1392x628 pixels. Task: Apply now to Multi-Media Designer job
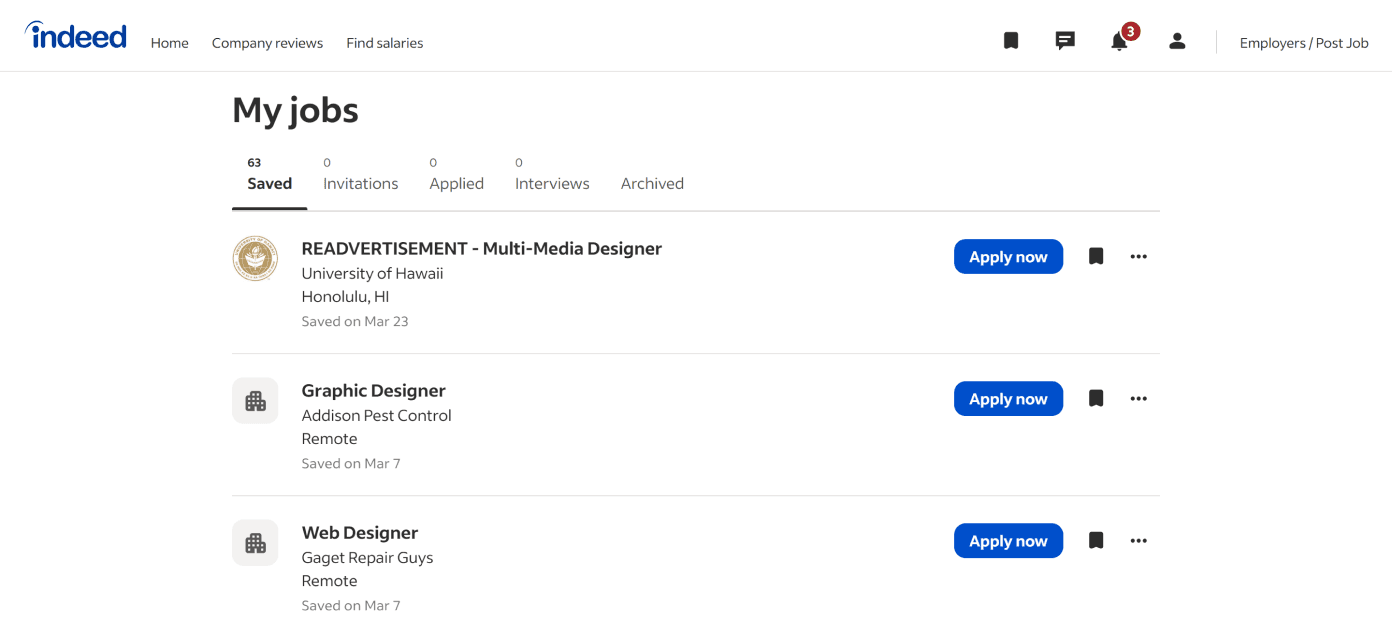click(x=1008, y=256)
